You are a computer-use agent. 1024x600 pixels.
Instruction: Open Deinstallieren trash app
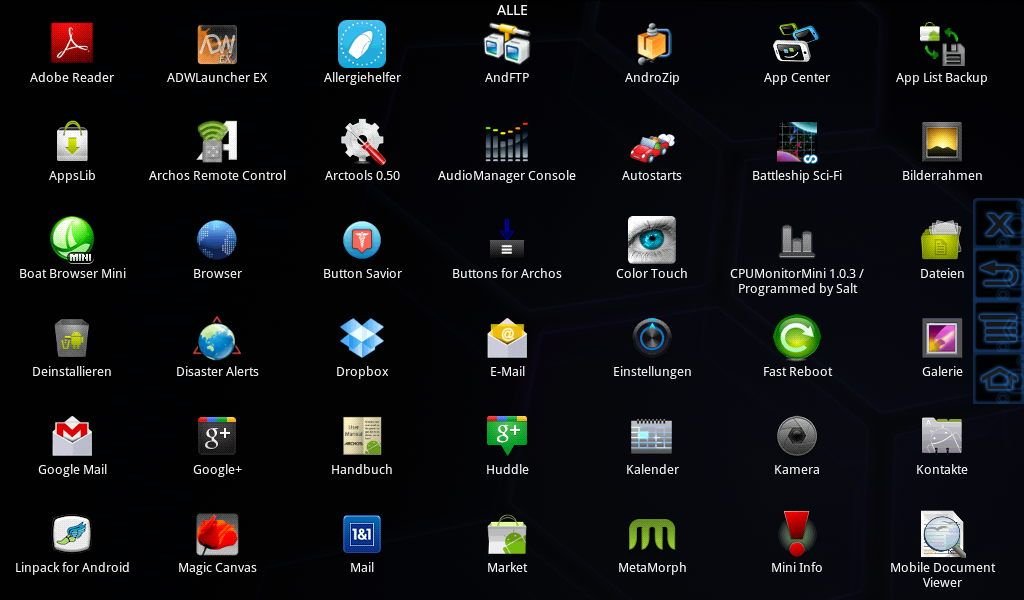coord(72,338)
